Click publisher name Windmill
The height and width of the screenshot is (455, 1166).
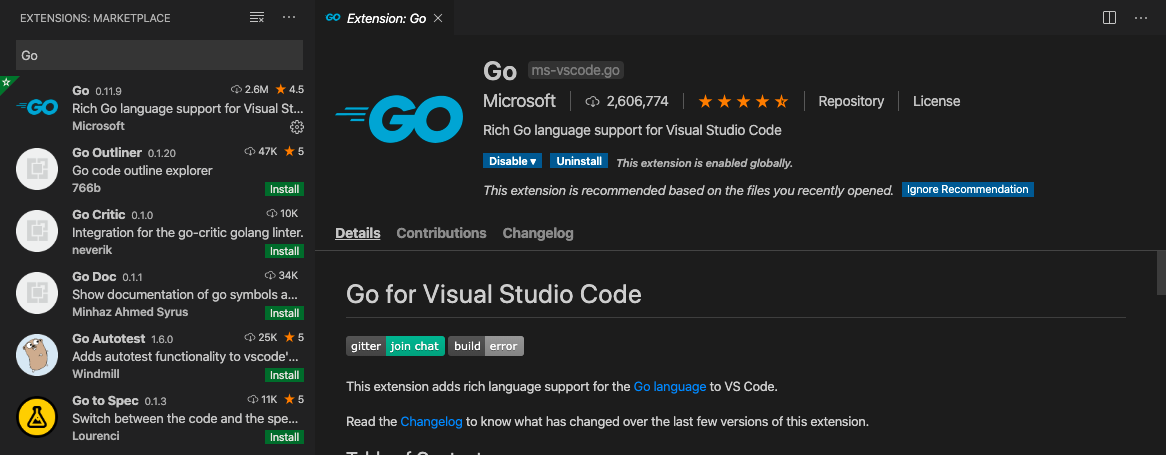(96, 373)
